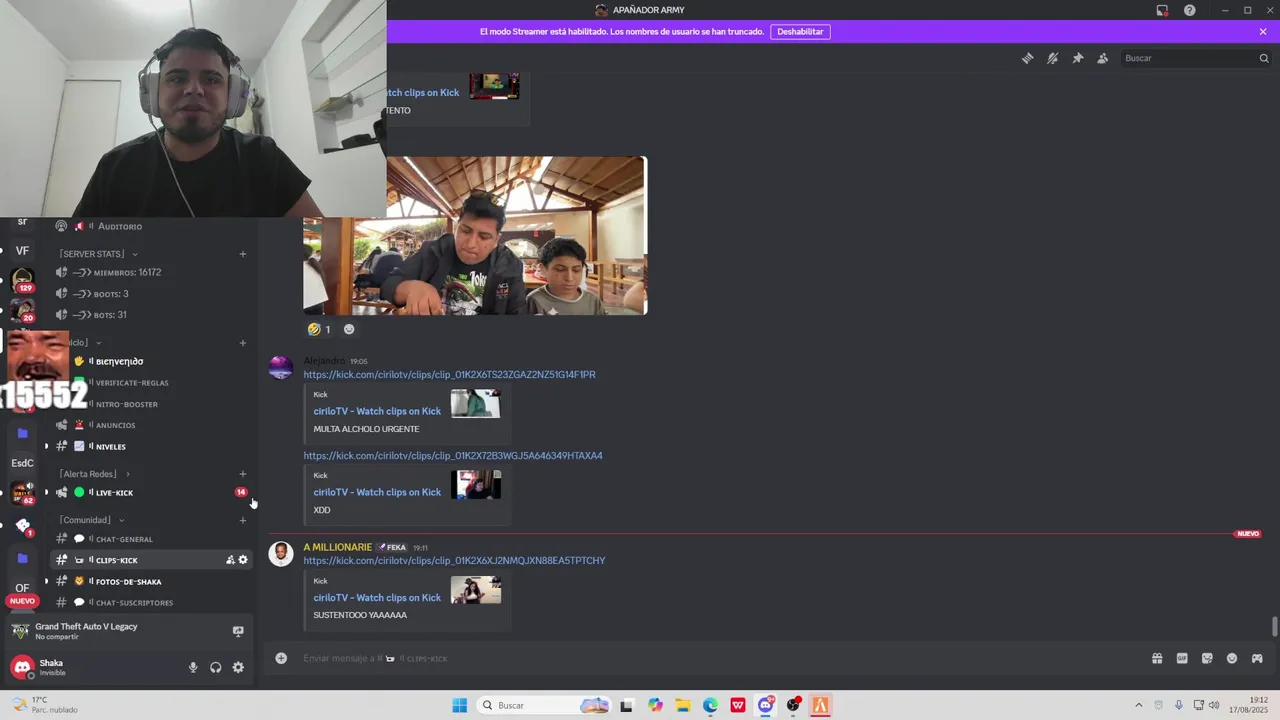Open Copilot from the taskbar

(655, 705)
